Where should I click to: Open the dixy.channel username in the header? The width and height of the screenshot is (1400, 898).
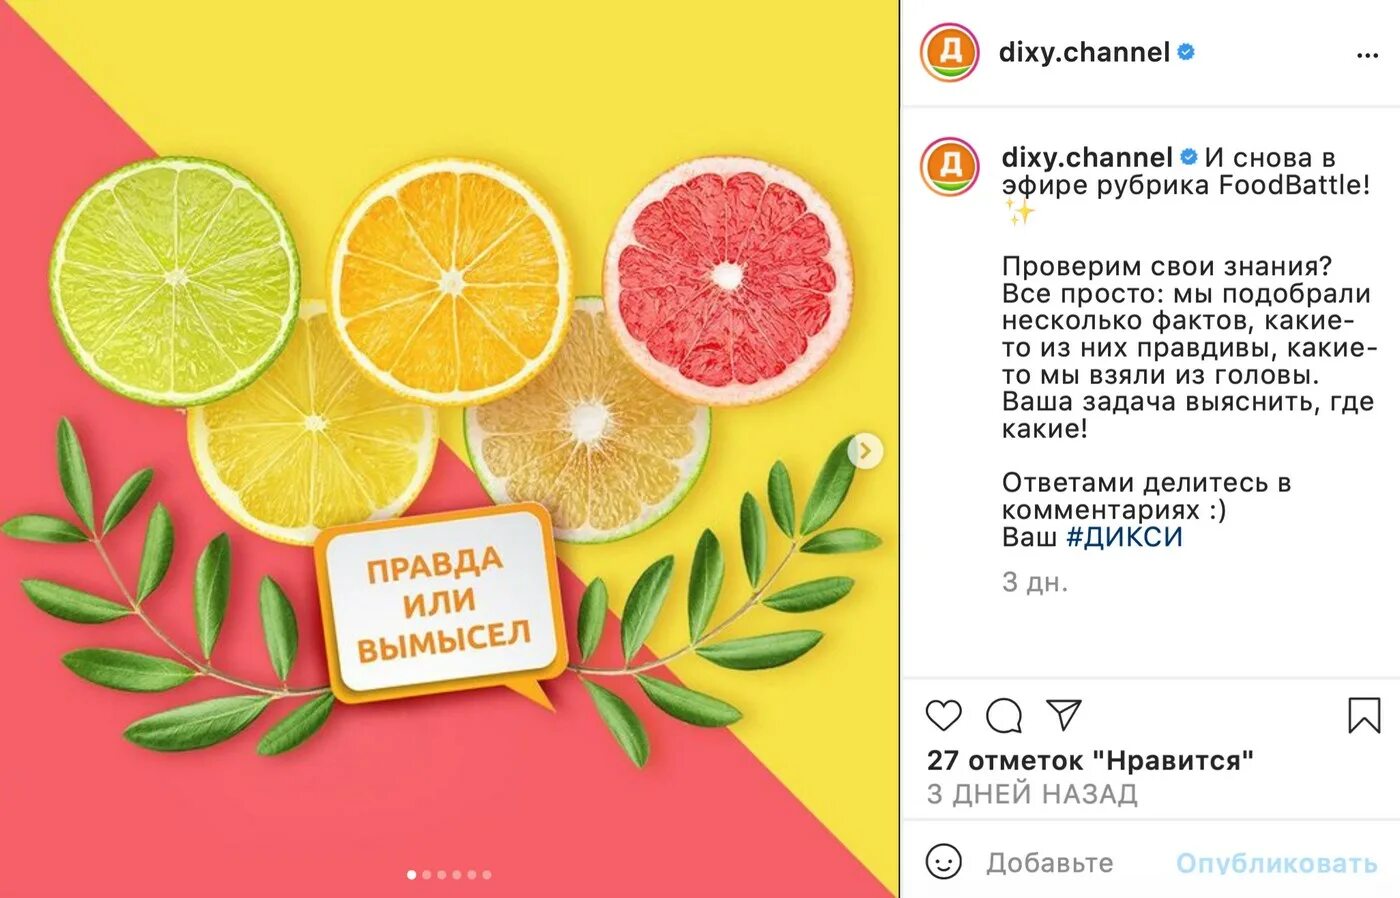point(1084,52)
